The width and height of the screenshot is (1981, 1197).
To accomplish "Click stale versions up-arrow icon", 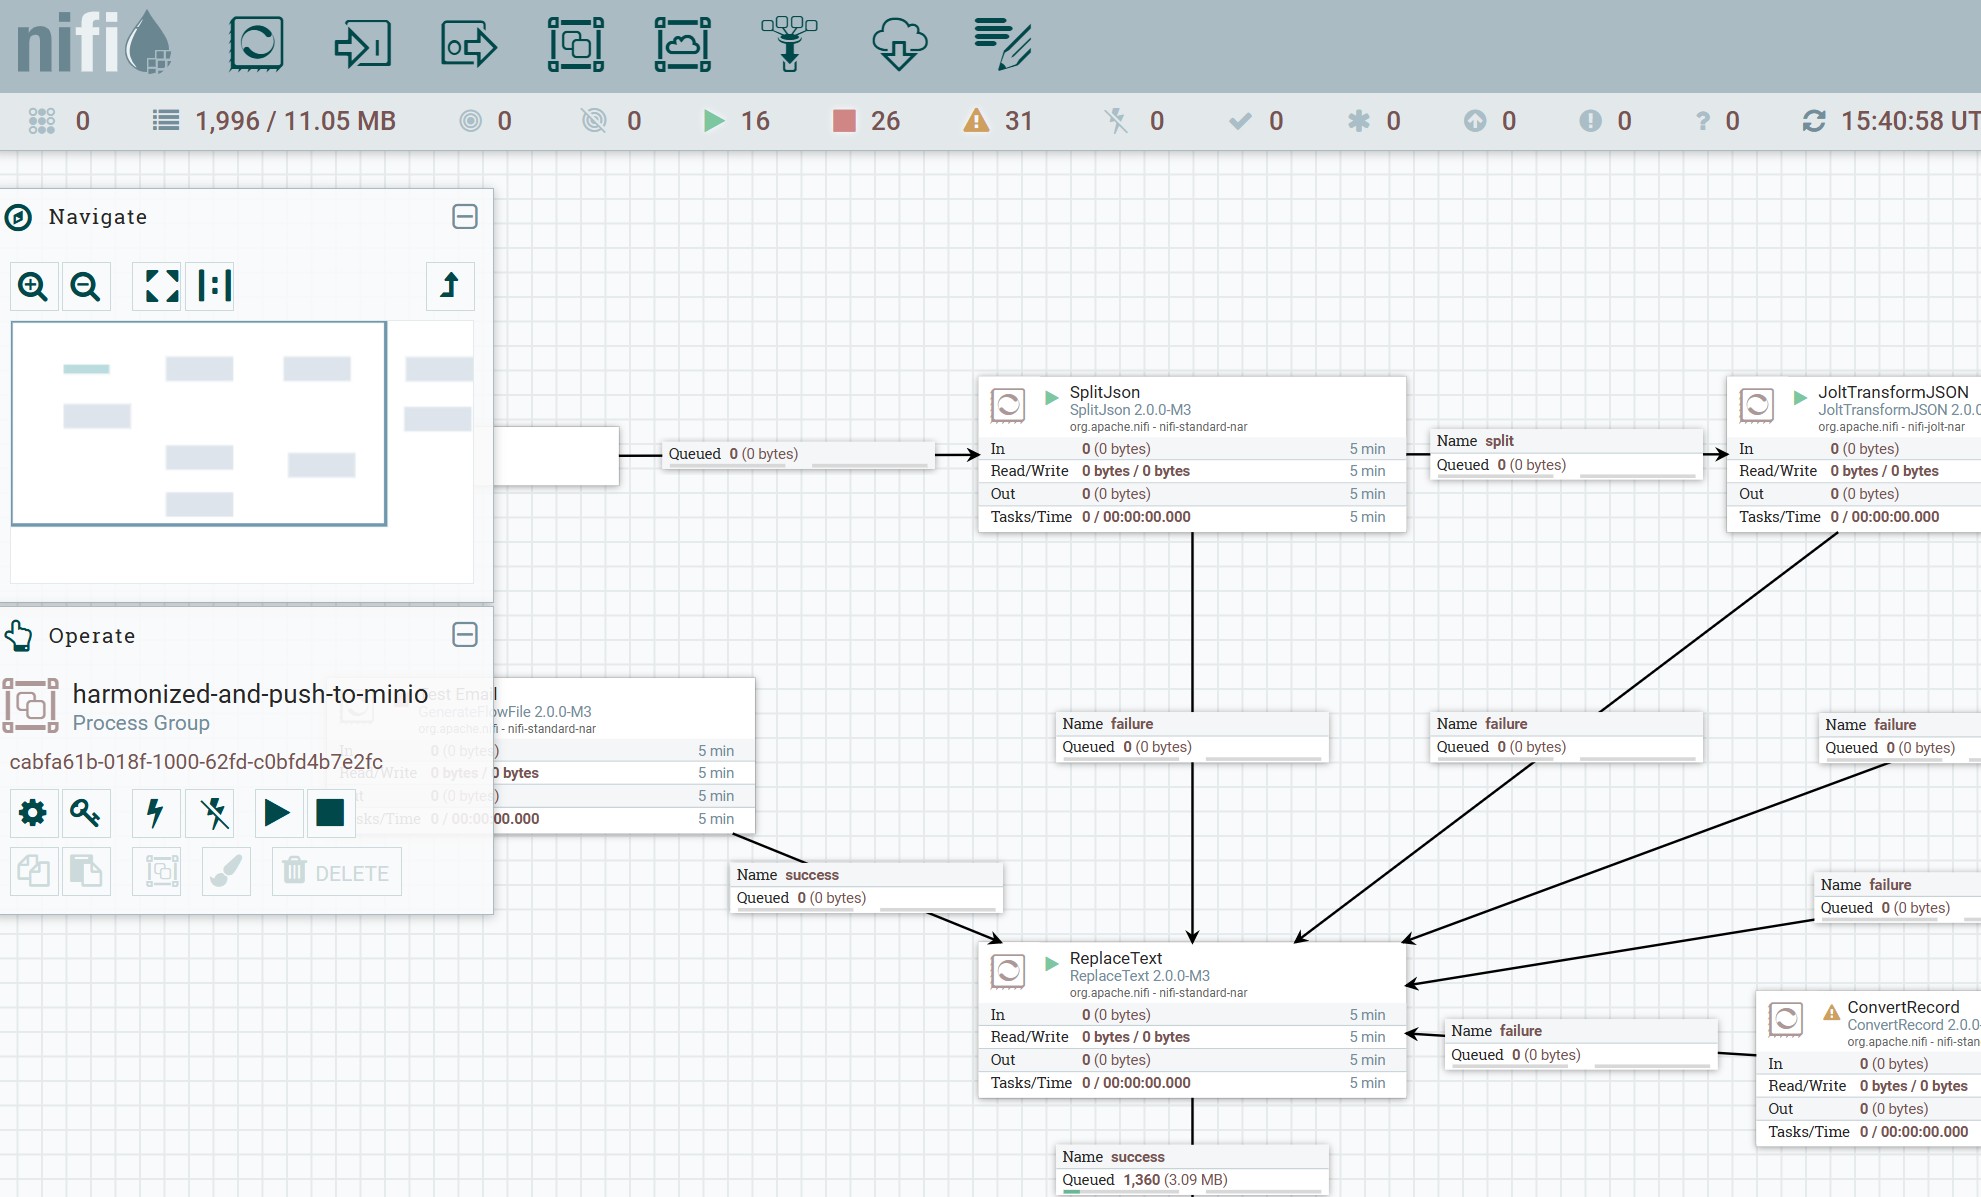I will 1475,121.
